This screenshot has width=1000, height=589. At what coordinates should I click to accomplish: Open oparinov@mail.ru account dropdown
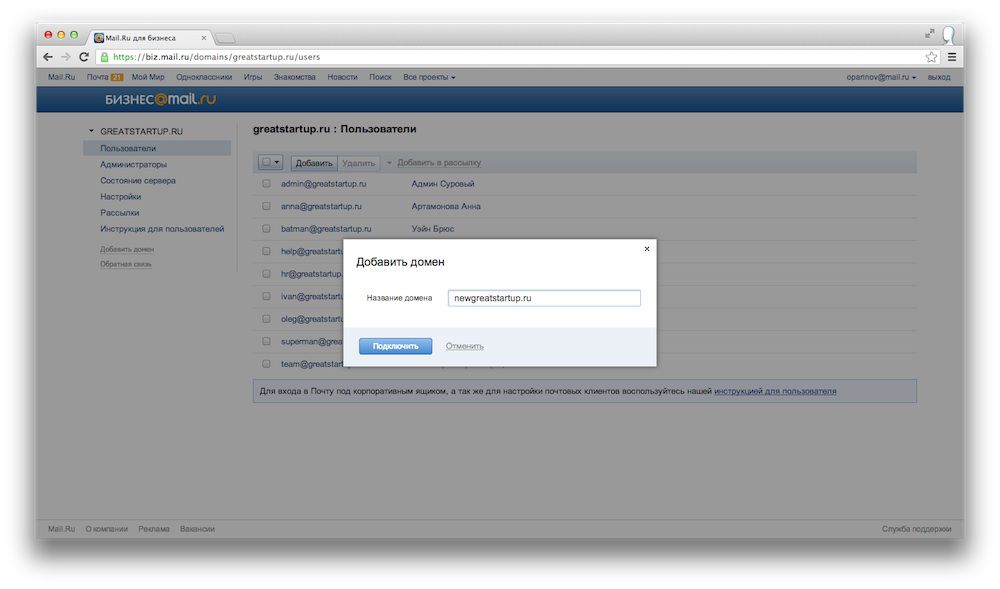[x=881, y=77]
